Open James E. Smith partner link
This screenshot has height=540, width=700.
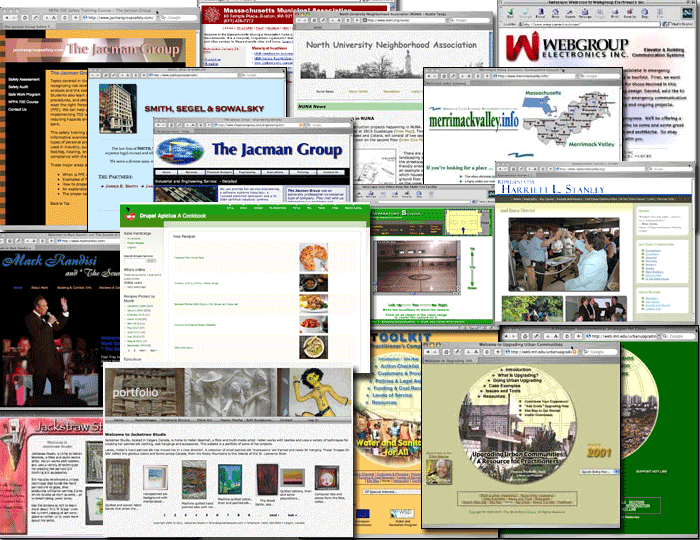click(121, 186)
